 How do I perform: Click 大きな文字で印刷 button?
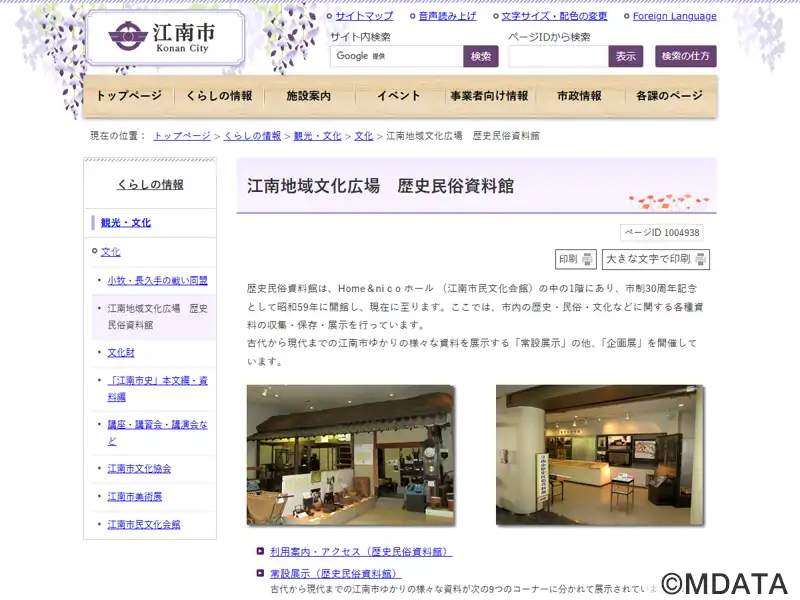click(x=656, y=259)
